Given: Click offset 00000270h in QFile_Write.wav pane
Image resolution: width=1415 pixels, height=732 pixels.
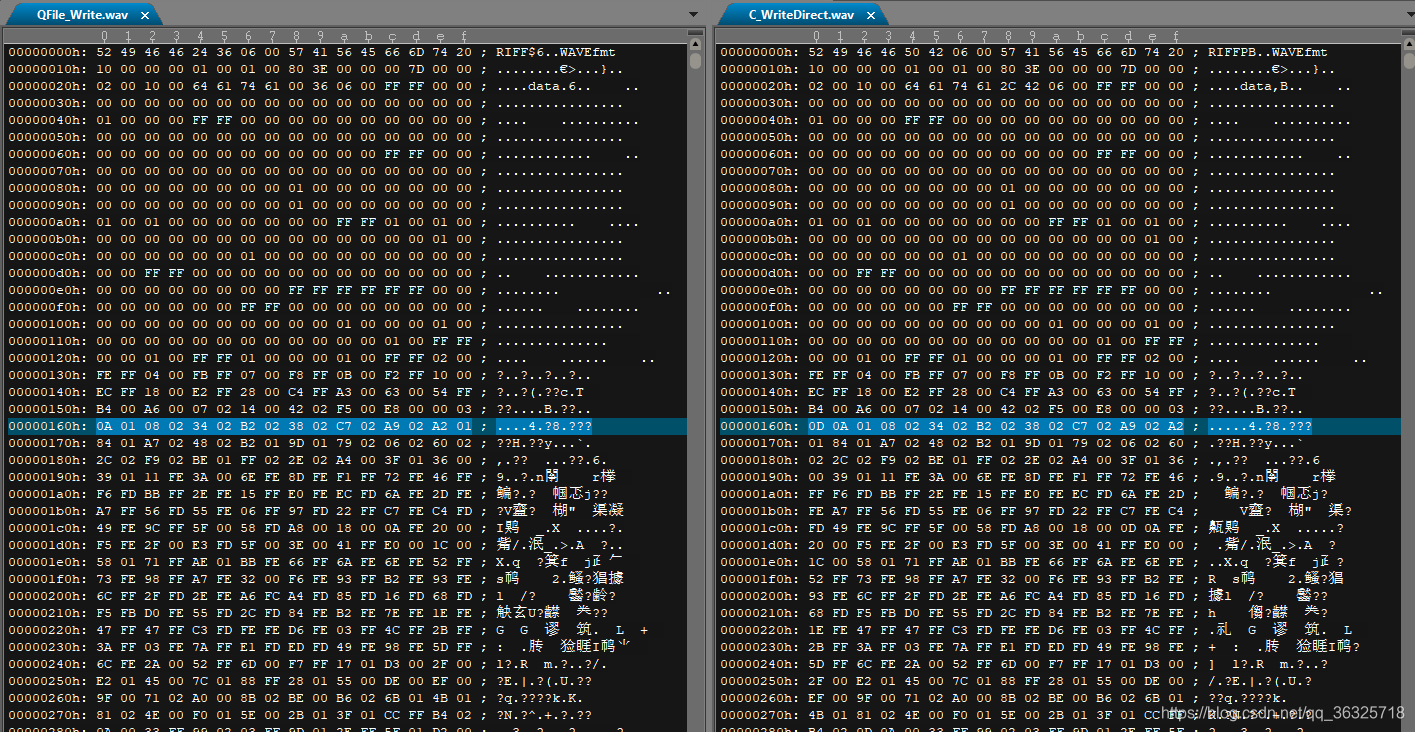Looking at the screenshot, I should (47, 715).
